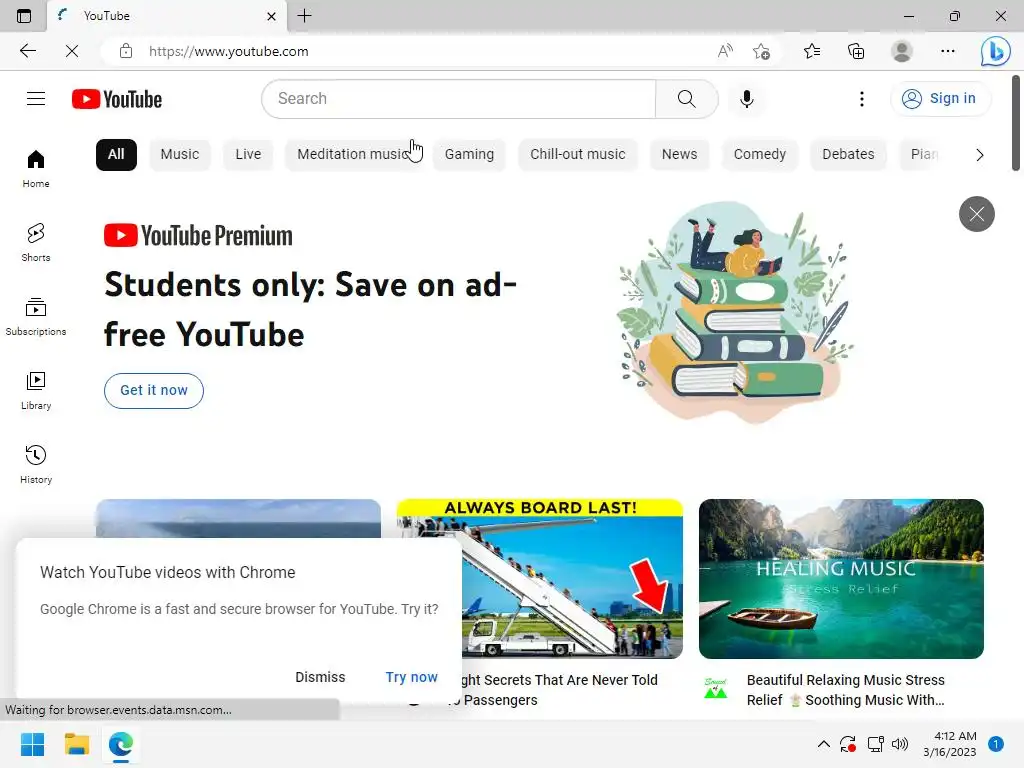Click the volume icon in tray
This screenshot has height=768, width=1024.
[900, 744]
